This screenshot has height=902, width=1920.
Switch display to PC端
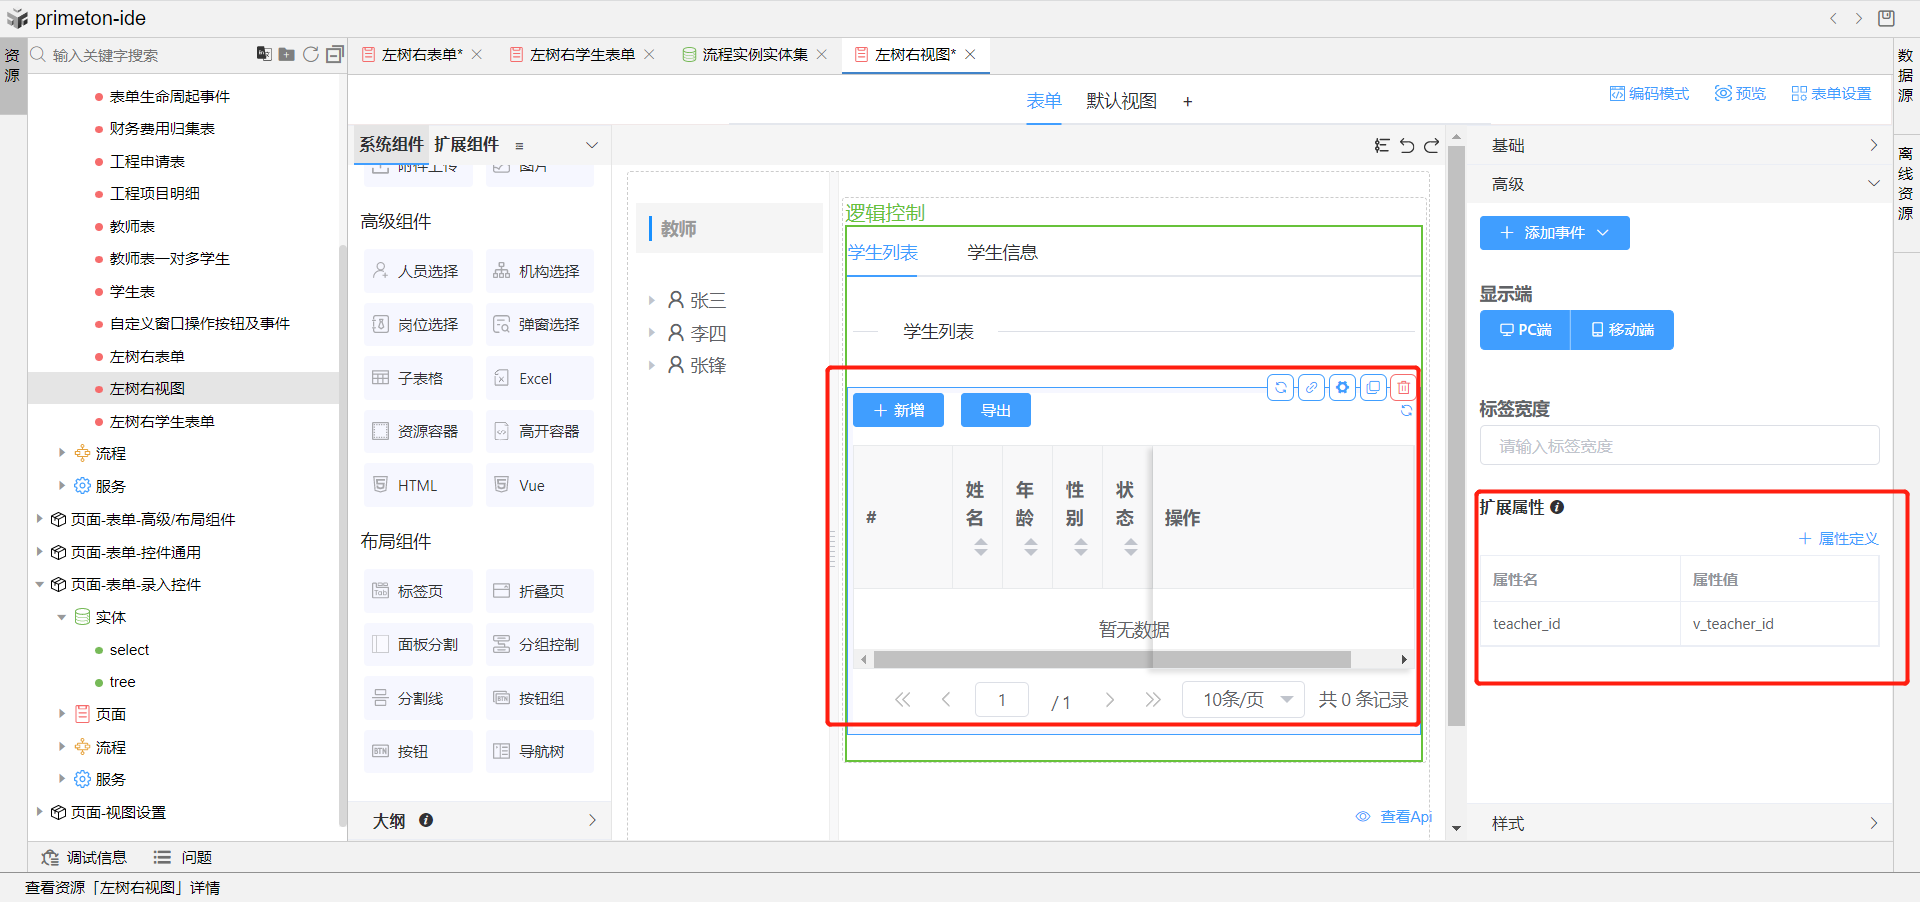1525,330
